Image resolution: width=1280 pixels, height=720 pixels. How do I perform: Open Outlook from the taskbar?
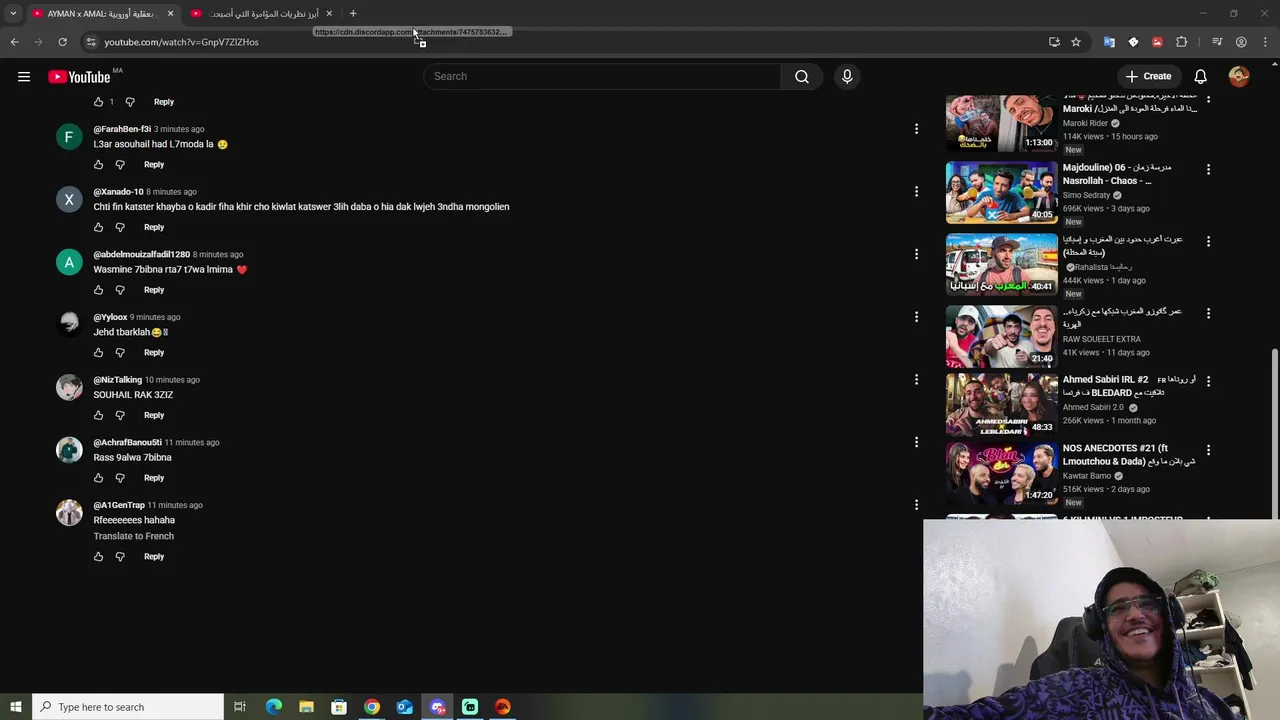coord(405,707)
